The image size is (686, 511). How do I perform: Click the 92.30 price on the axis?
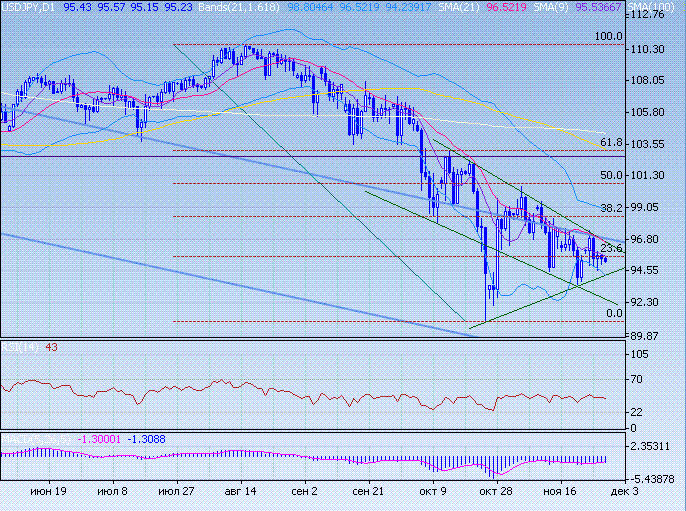pos(650,302)
